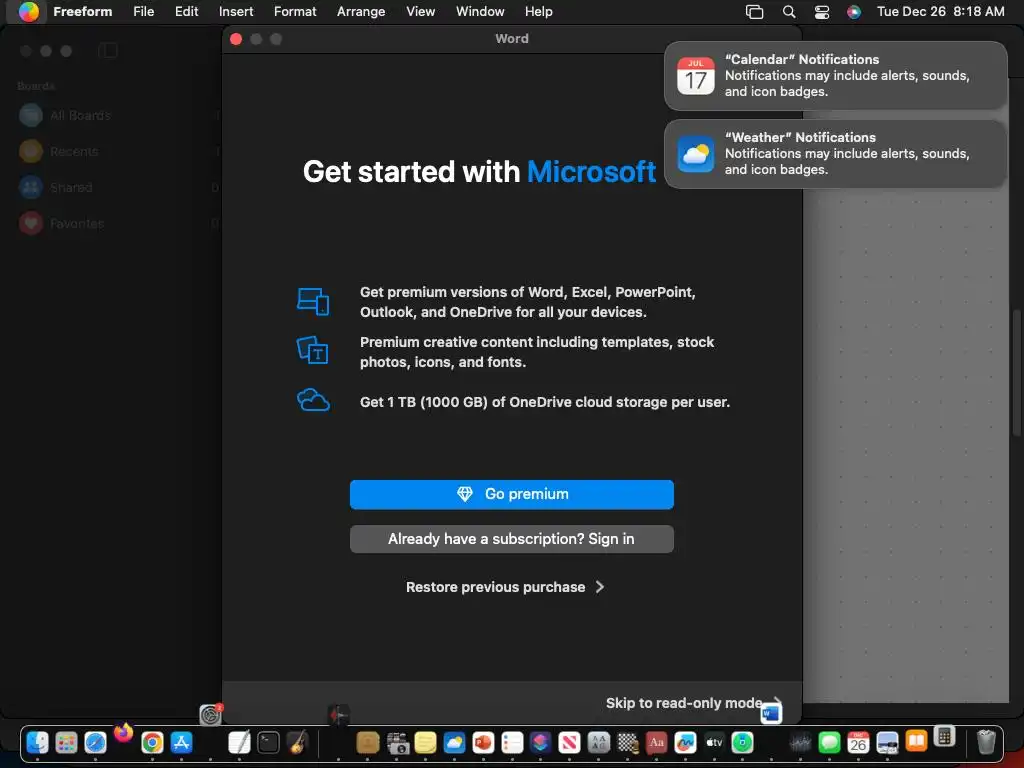
Task: Open Calculator from the Dock
Action: tap(944, 736)
